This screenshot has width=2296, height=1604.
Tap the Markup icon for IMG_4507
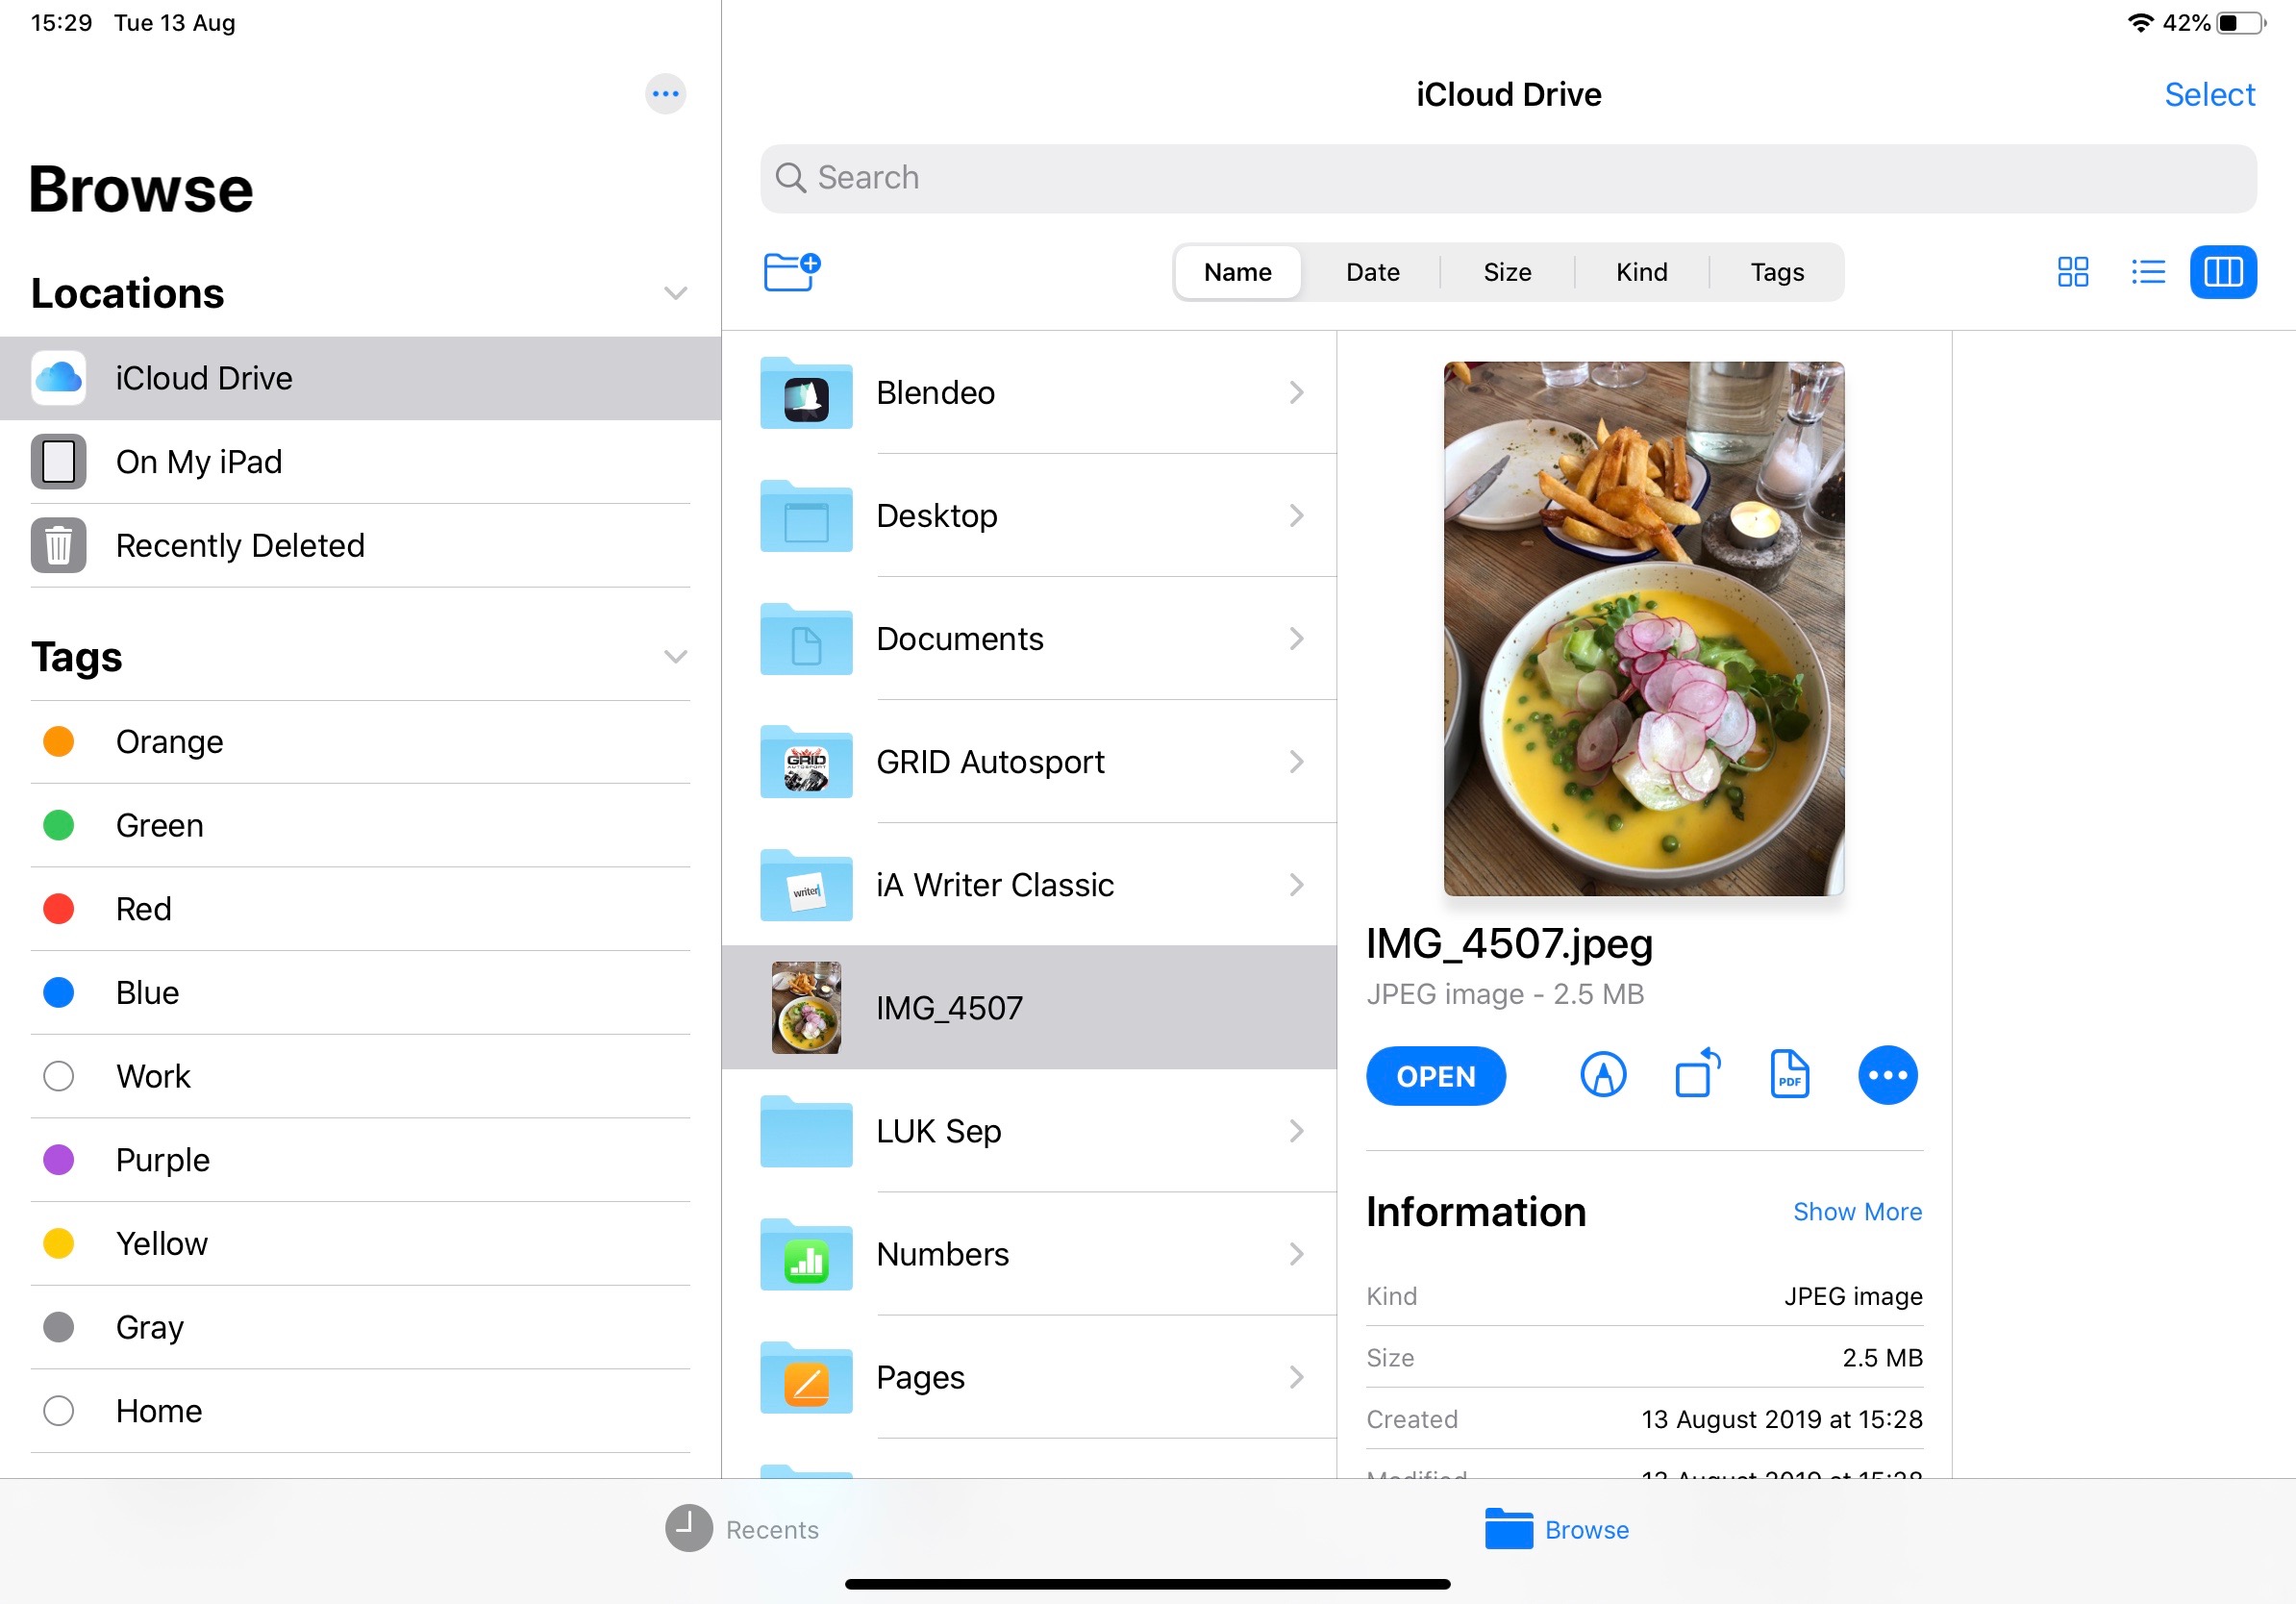point(1603,1075)
